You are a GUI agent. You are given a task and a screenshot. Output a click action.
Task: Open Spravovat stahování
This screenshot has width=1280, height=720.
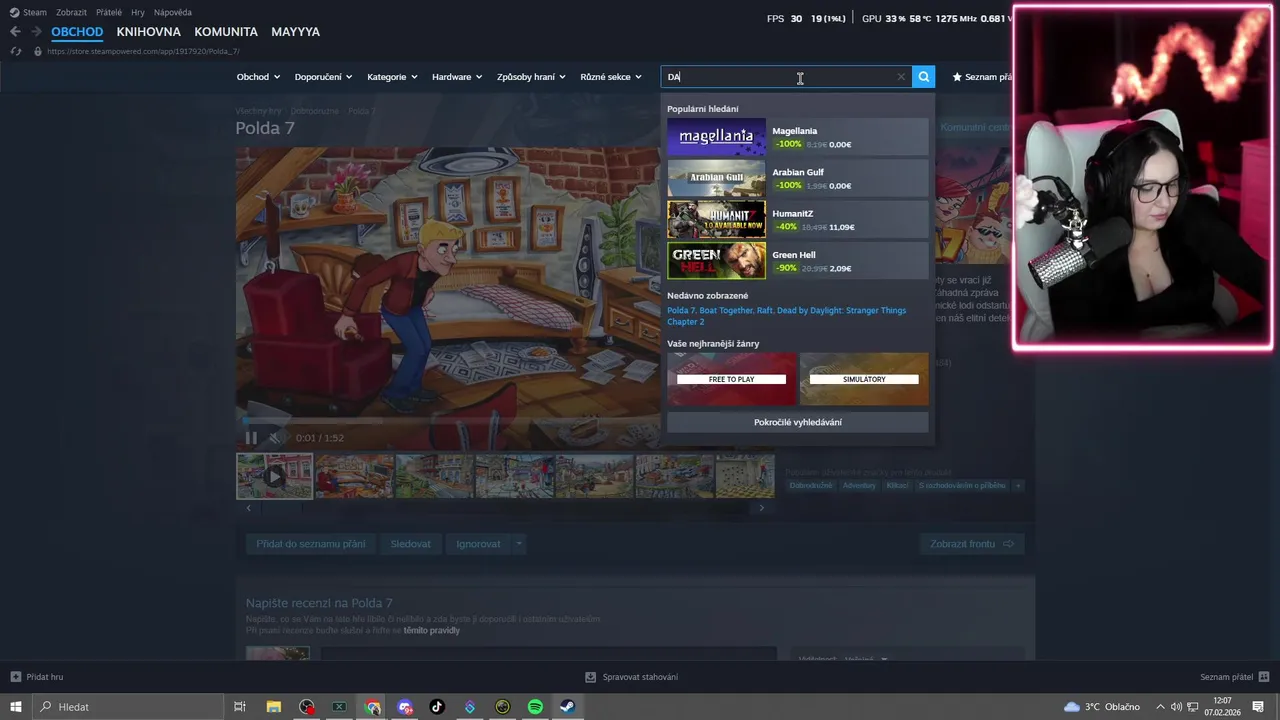[631, 677]
